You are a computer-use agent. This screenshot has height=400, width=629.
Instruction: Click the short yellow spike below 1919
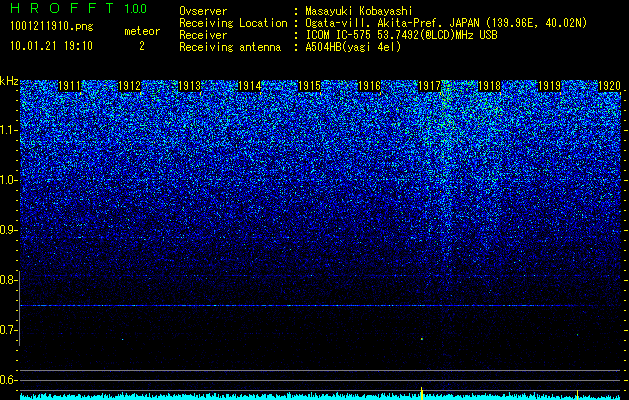[x=577, y=395]
